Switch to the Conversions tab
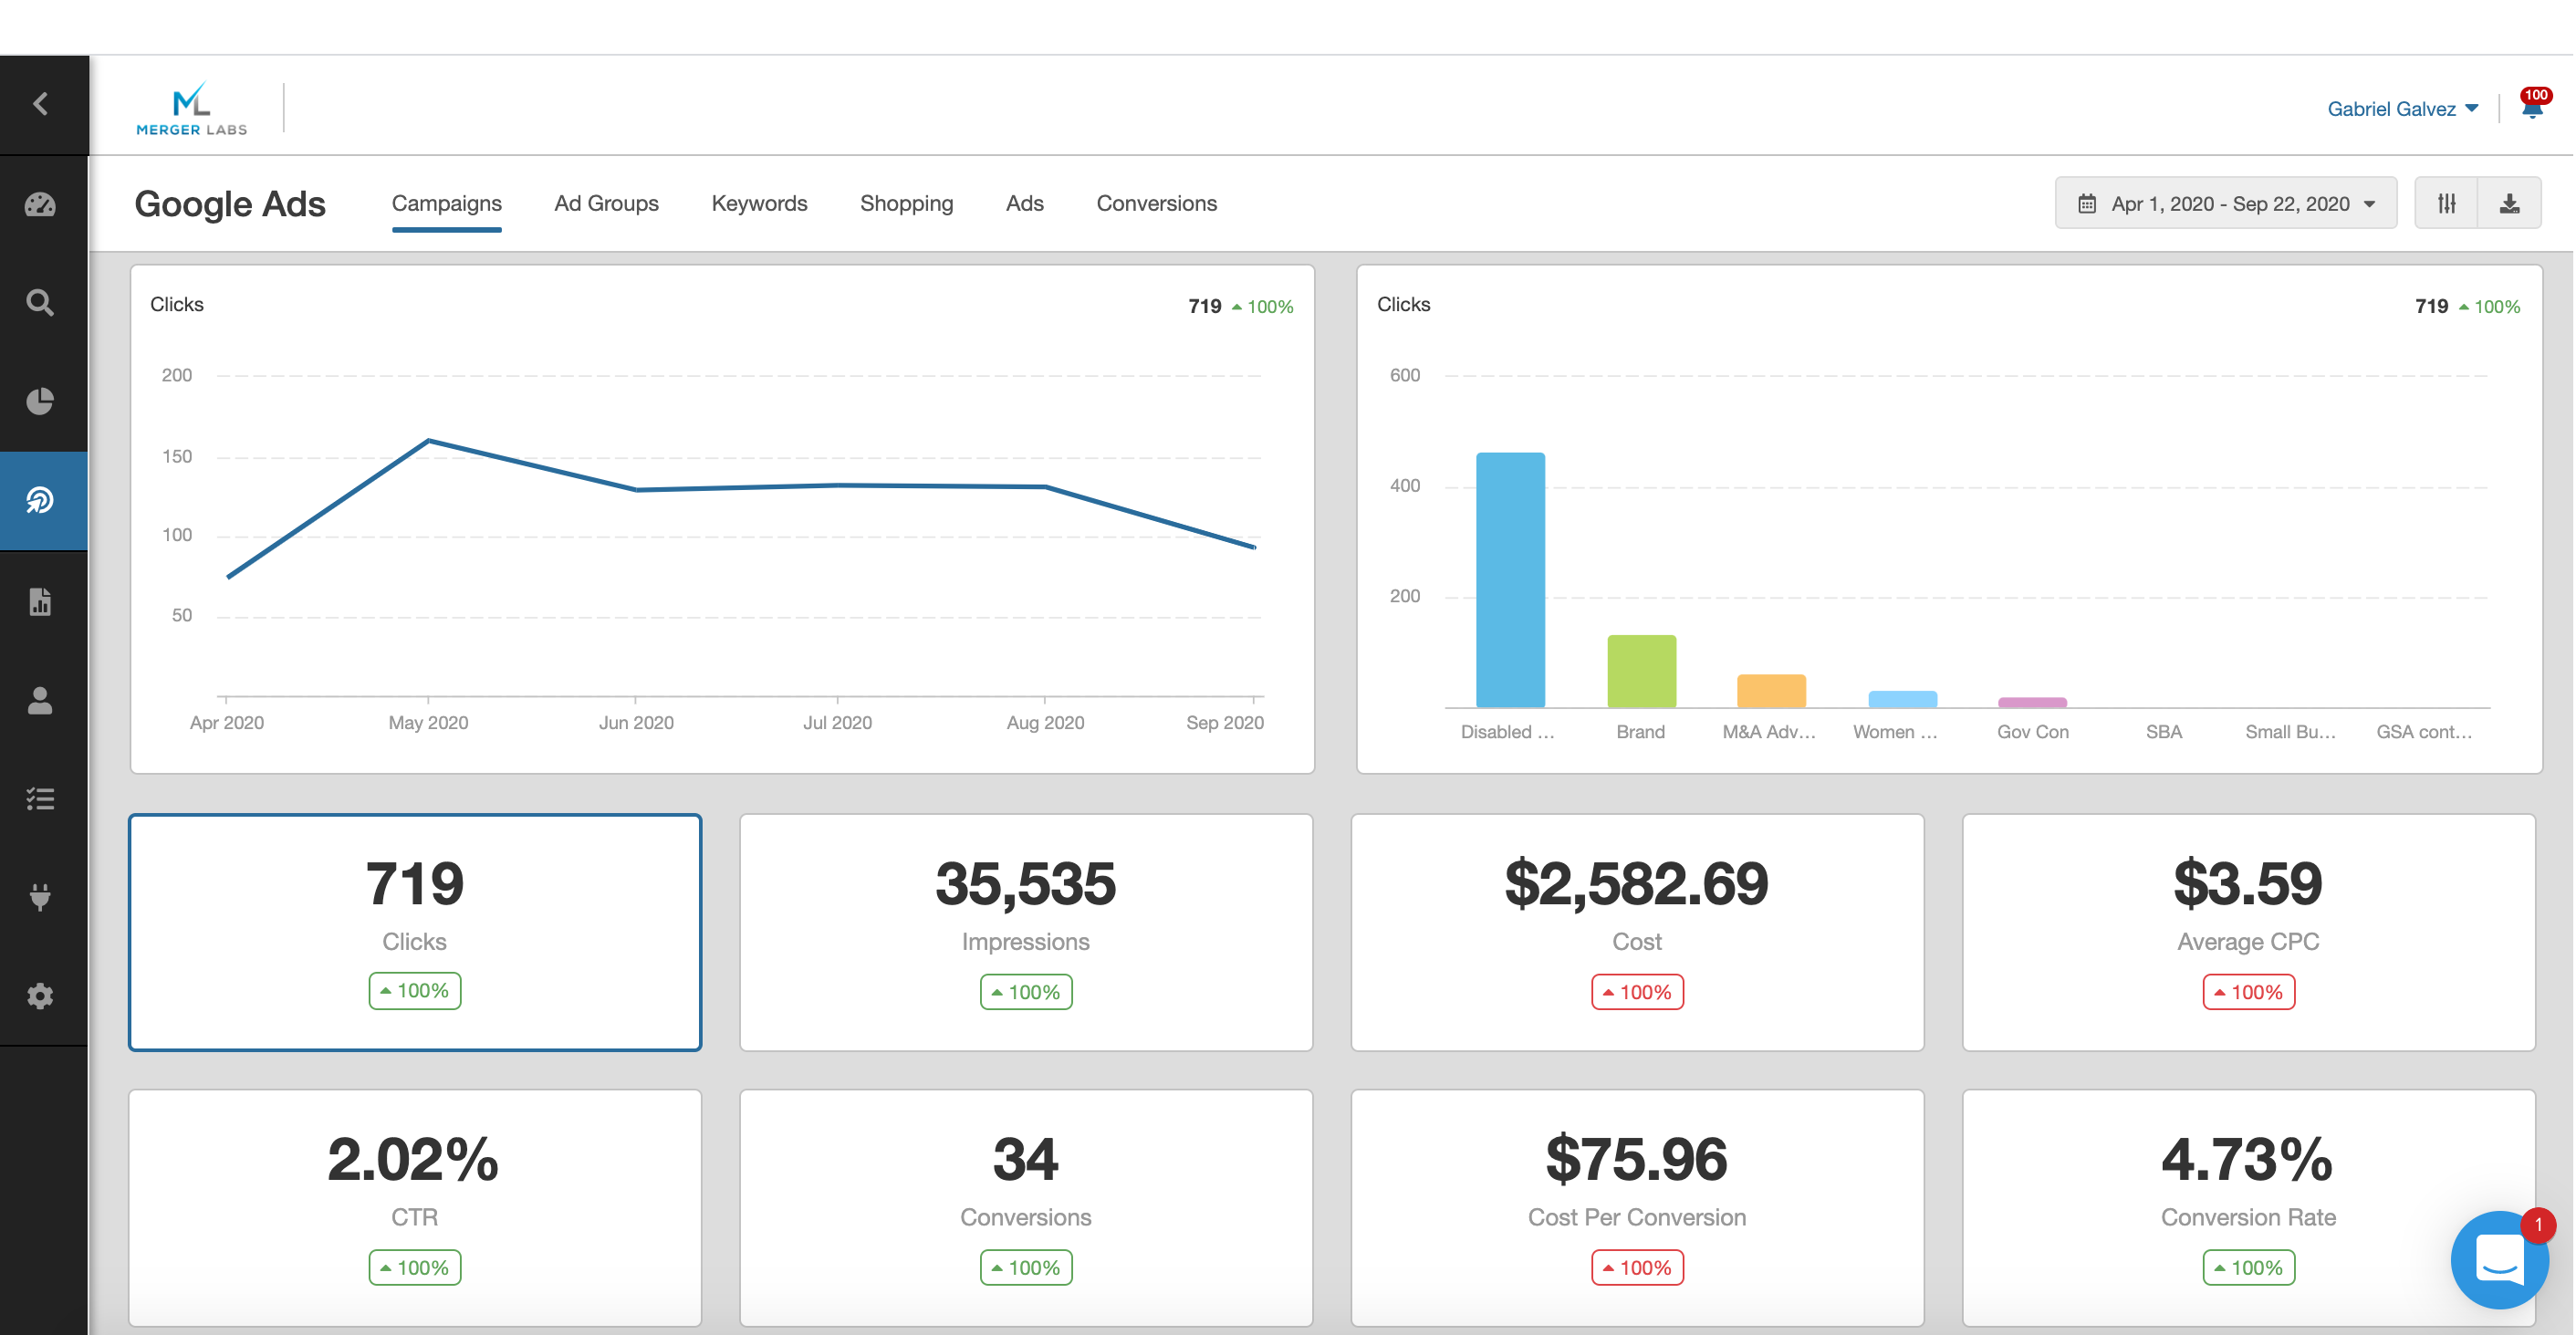2576x1335 pixels. click(x=1157, y=203)
